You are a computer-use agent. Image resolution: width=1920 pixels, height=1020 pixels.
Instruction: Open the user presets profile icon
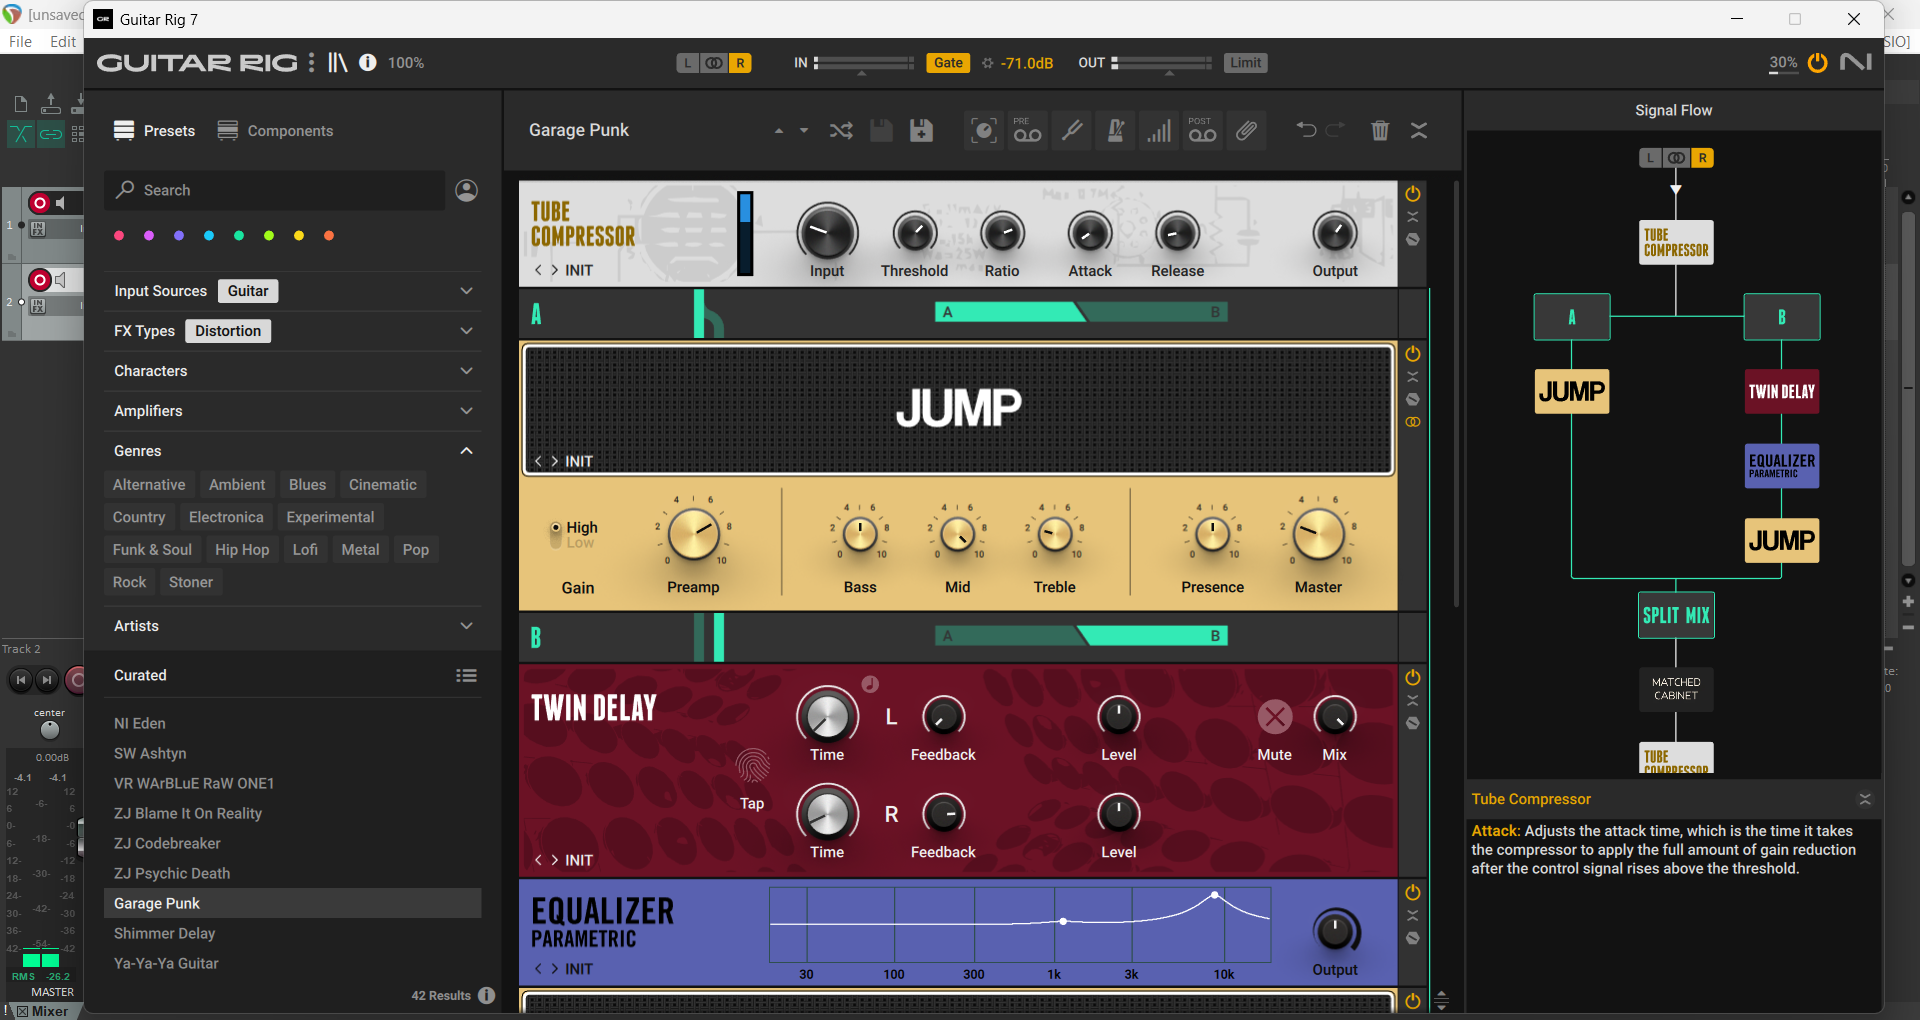pyautogui.click(x=467, y=190)
